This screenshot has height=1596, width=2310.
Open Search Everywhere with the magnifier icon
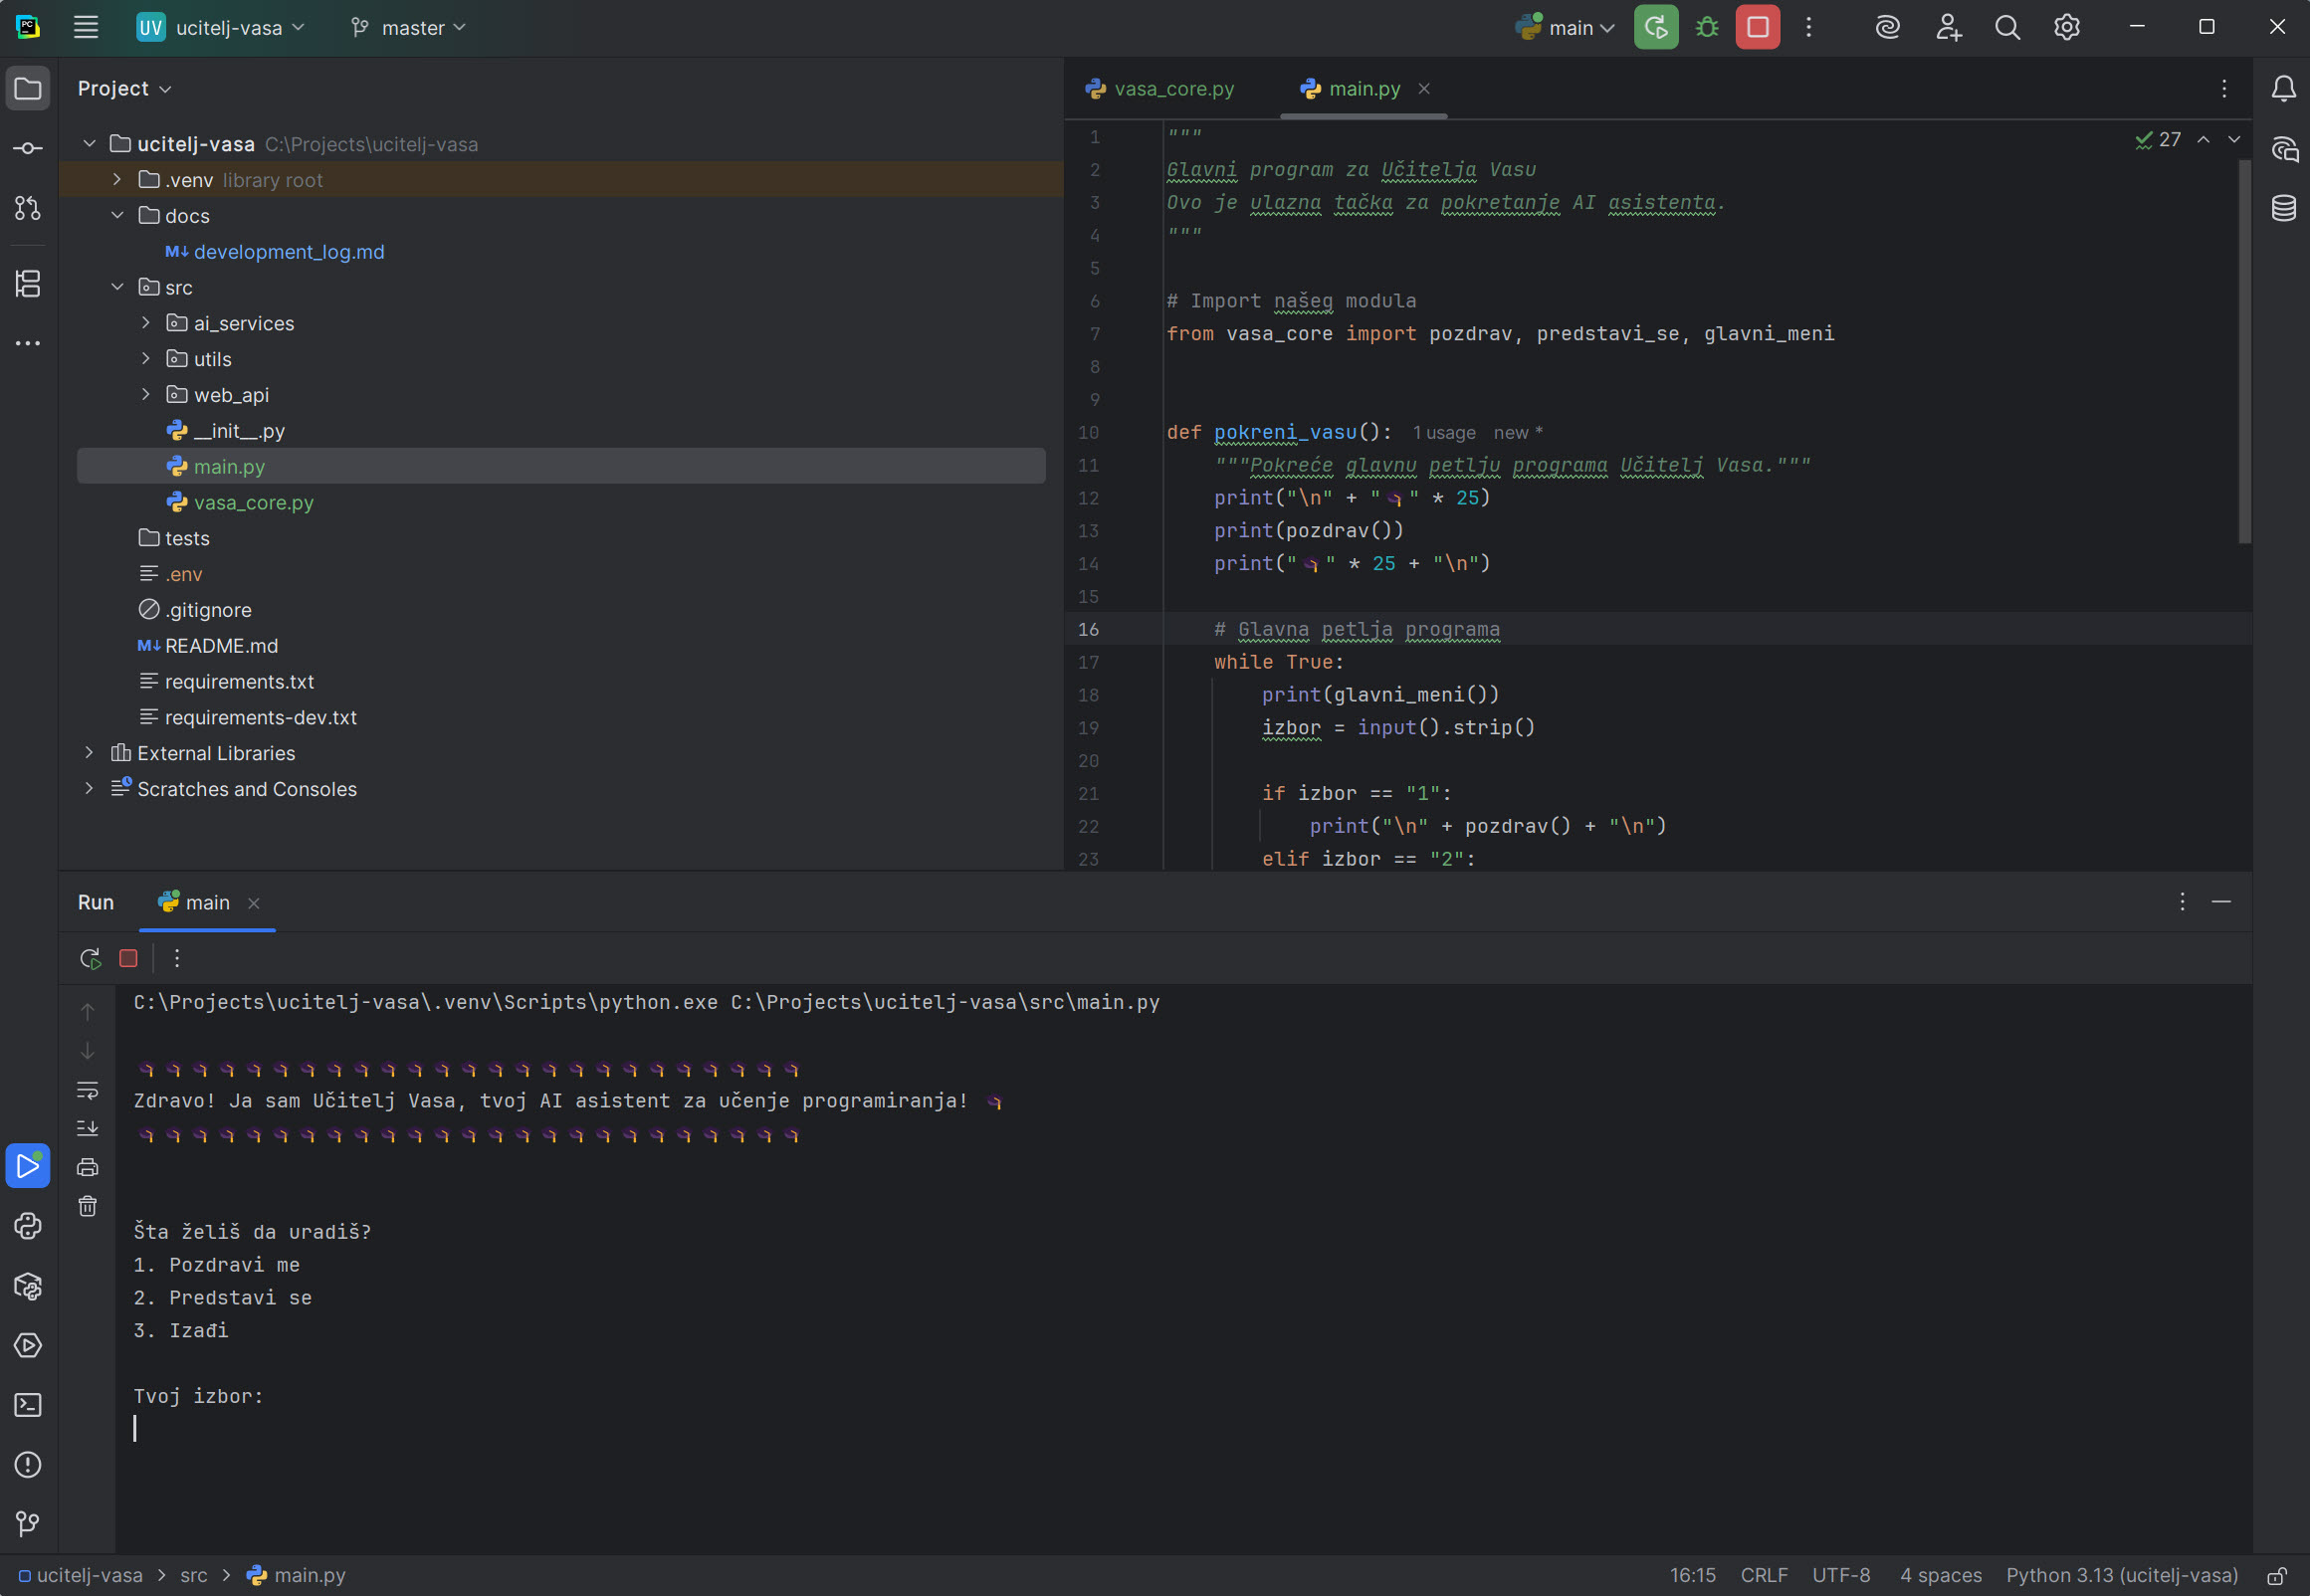(2006, 27)
